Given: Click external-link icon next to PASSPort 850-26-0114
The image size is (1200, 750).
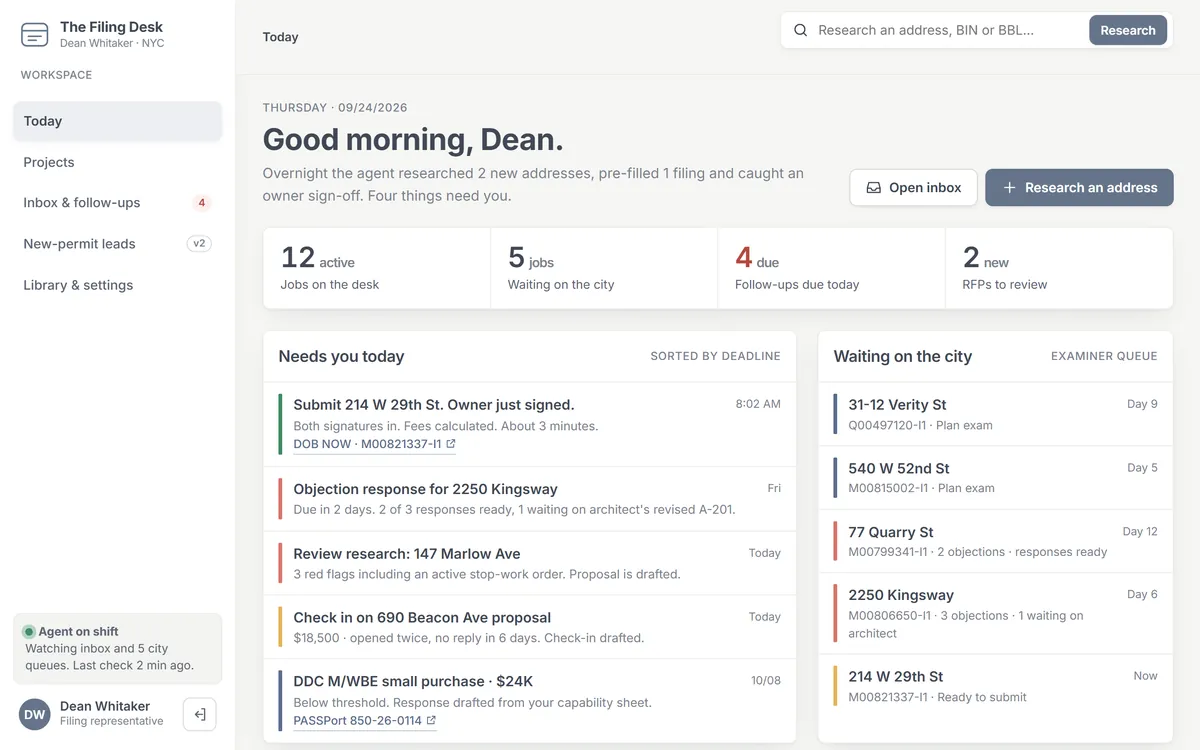Looking at the screenshot, I should [x=431, y=720].
